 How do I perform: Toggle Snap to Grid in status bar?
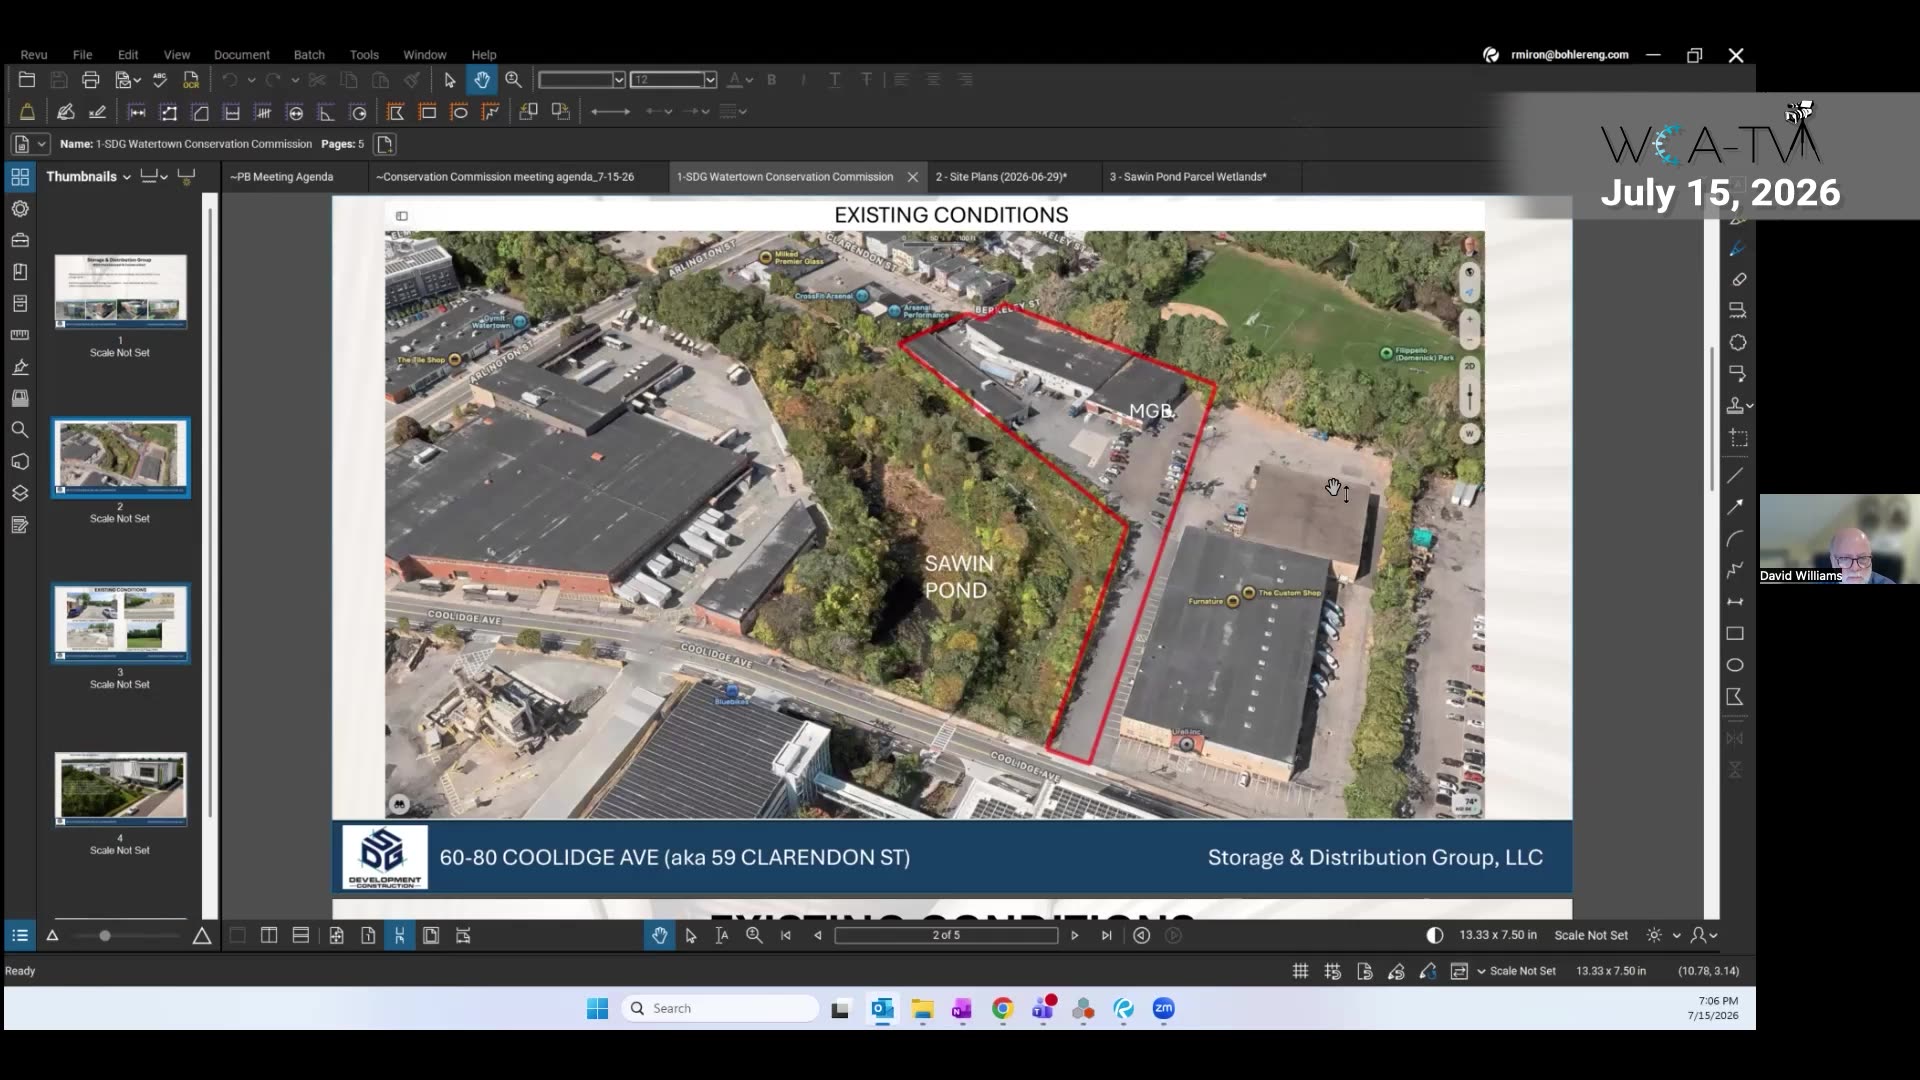[x=1332, y=971]
